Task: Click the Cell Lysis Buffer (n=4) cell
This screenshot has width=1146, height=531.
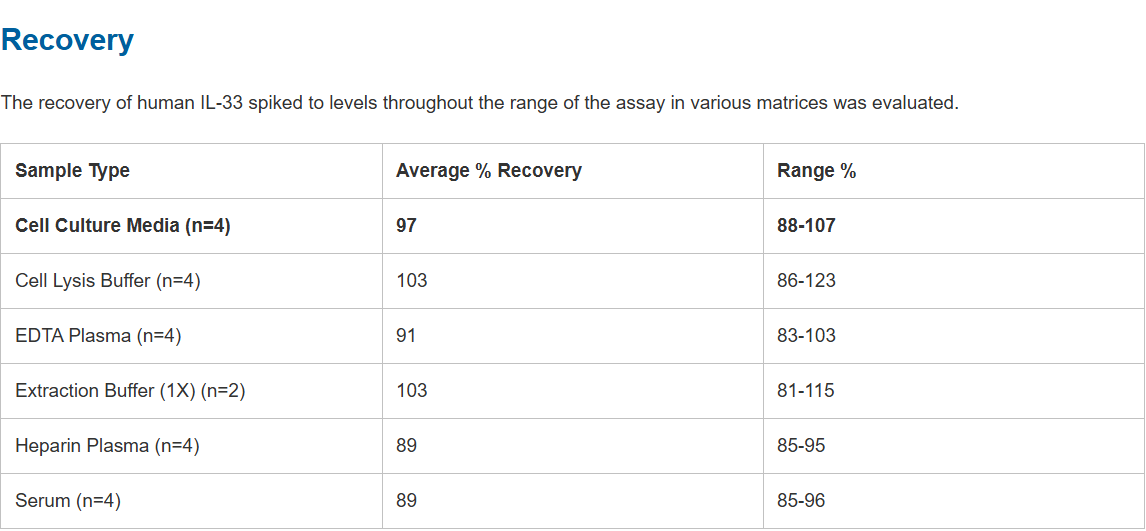Action: (108, 281)
